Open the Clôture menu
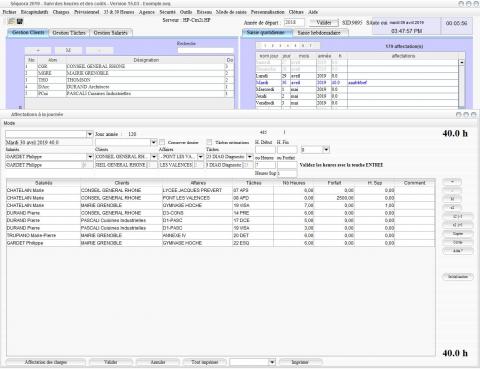 (296, 12)
